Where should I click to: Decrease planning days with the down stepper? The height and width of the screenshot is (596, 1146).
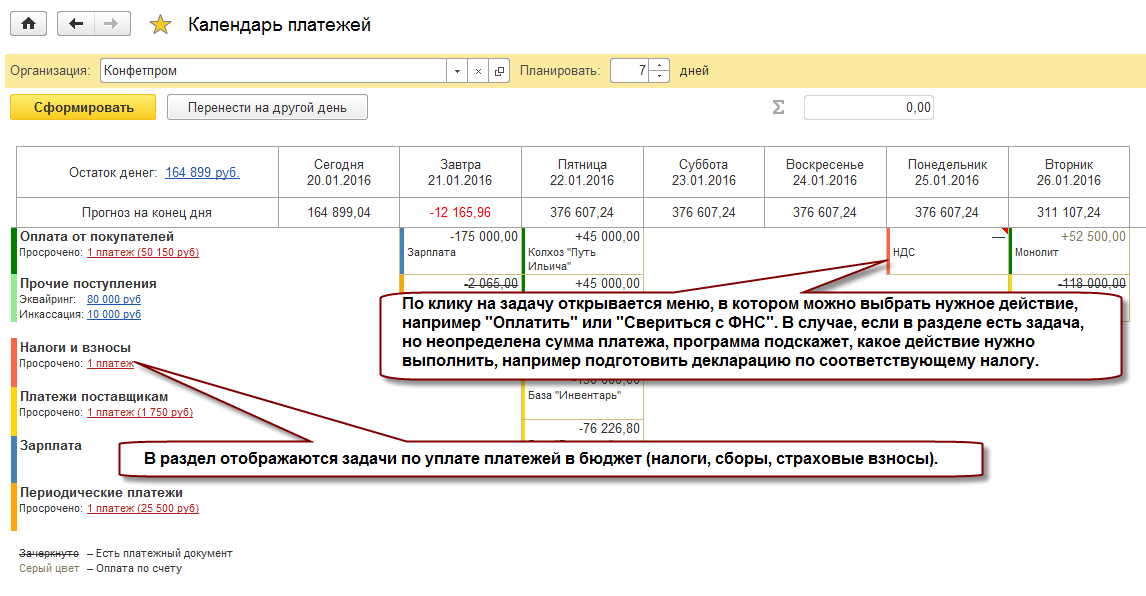pos(659,77)
